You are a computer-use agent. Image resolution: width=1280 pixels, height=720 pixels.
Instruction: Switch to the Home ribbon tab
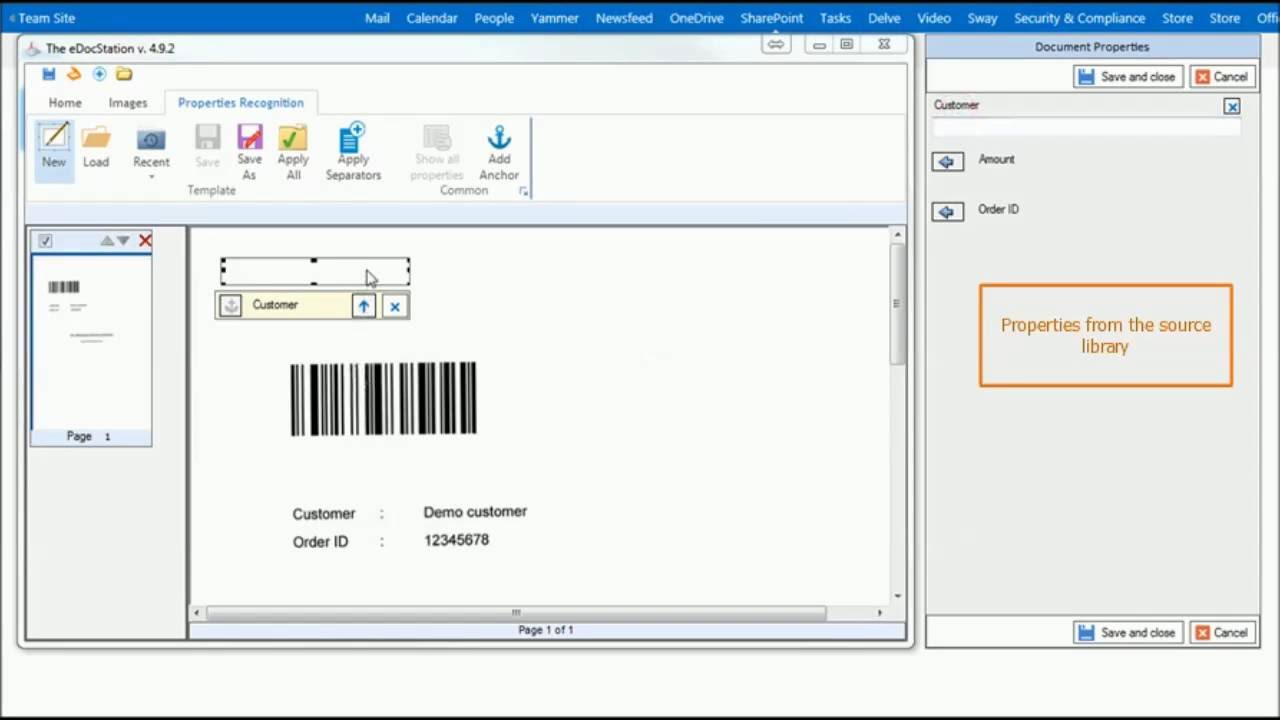tap(65, 103)
